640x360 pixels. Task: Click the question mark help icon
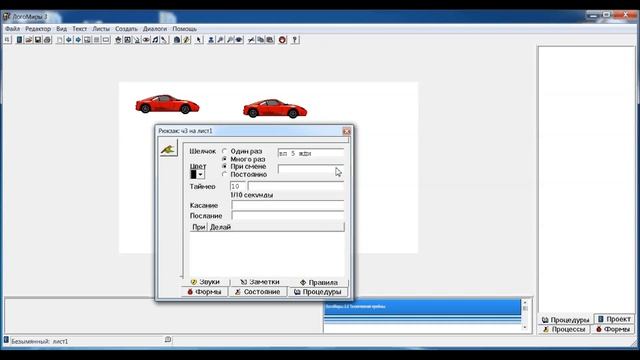(295, 40)
